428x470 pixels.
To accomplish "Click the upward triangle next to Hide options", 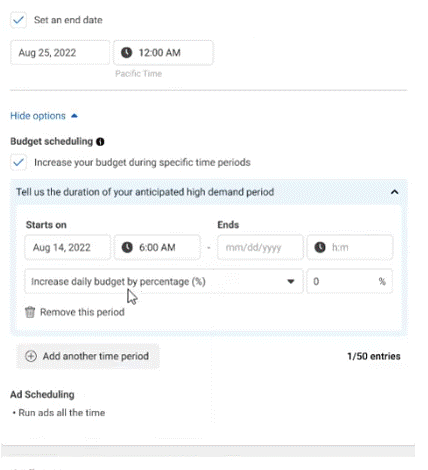I will (74, 116).
